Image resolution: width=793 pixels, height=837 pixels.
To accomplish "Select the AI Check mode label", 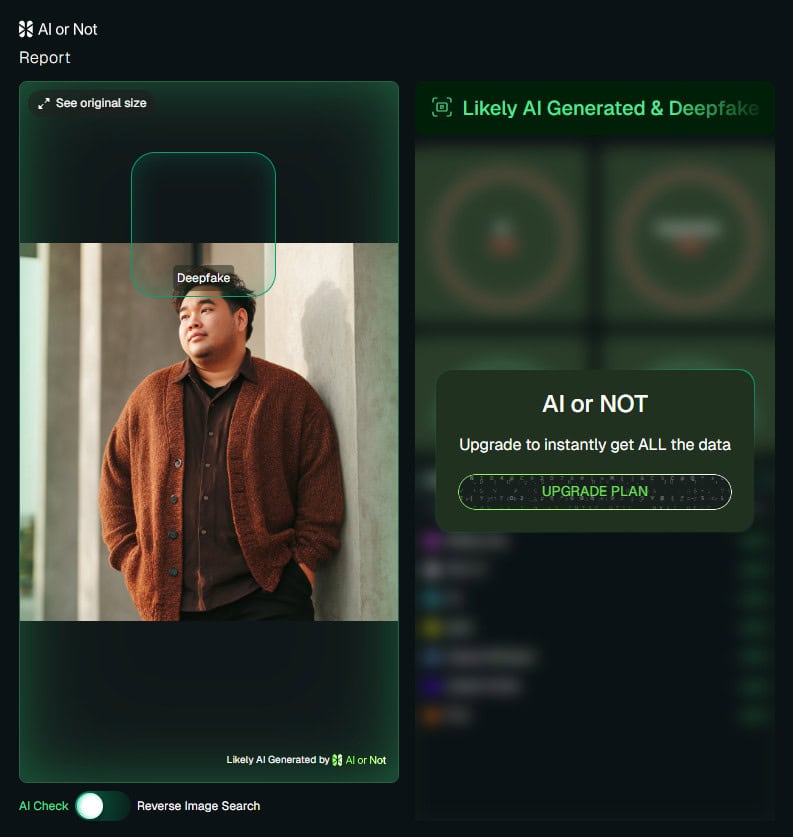I will 44,806.
